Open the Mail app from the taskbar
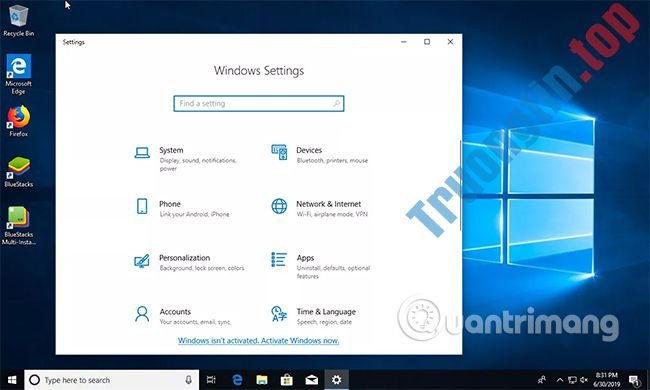This screenshot has width=650, height=390. point(312,380)
